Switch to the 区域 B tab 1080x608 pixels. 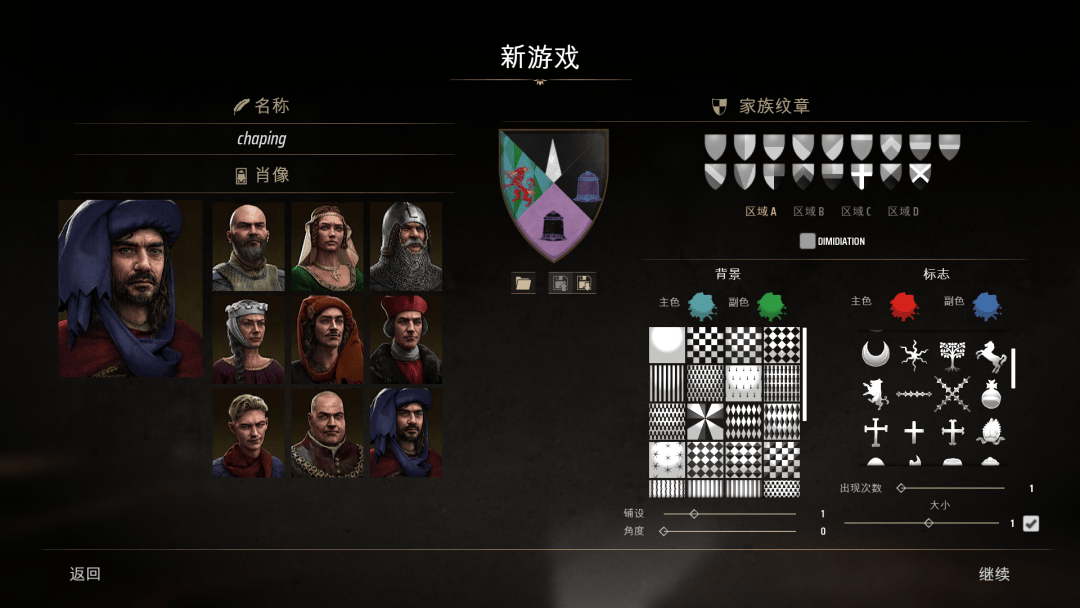tap(809, 211)
